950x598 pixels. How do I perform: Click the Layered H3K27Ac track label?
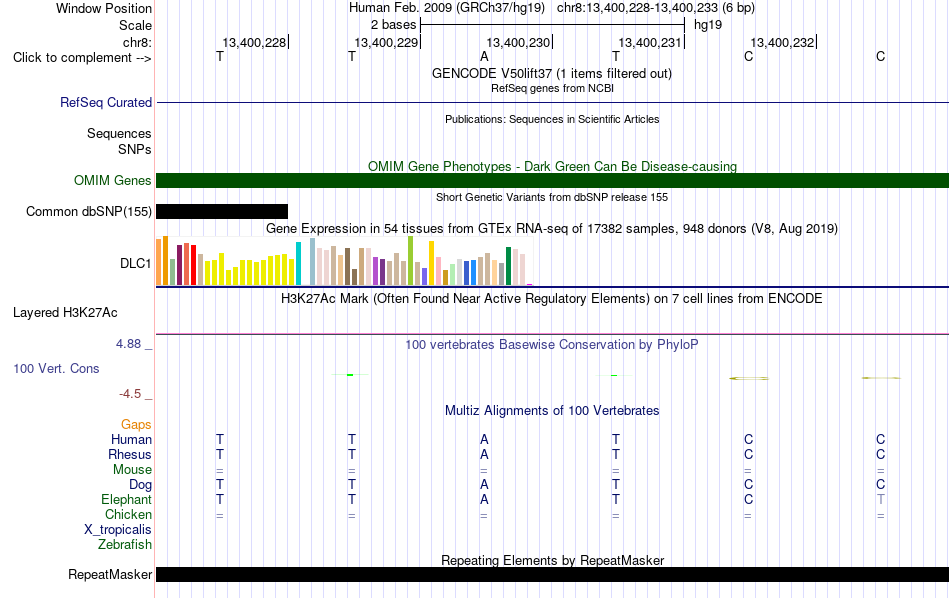[x=65, y=313]
